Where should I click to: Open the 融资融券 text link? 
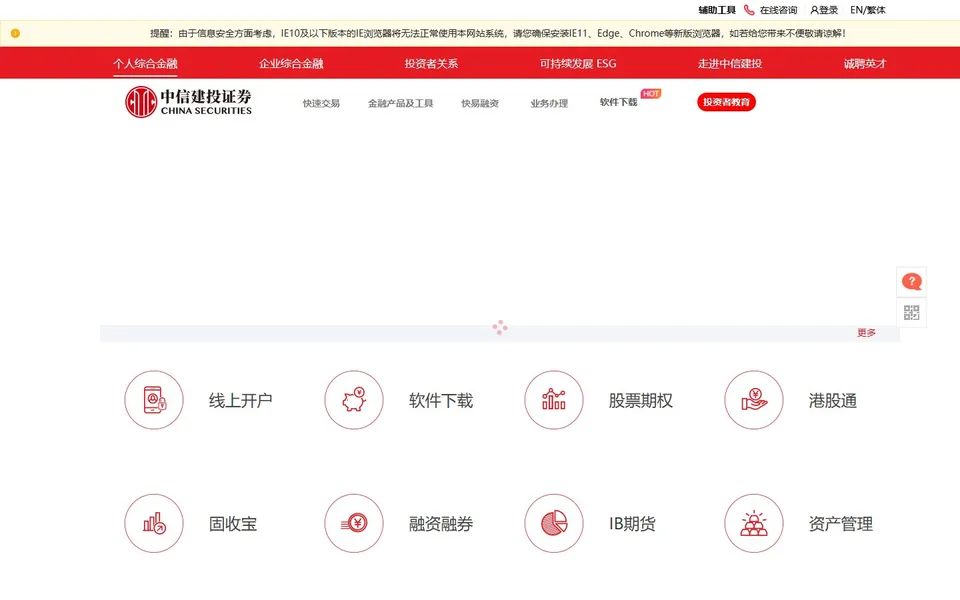441,524
